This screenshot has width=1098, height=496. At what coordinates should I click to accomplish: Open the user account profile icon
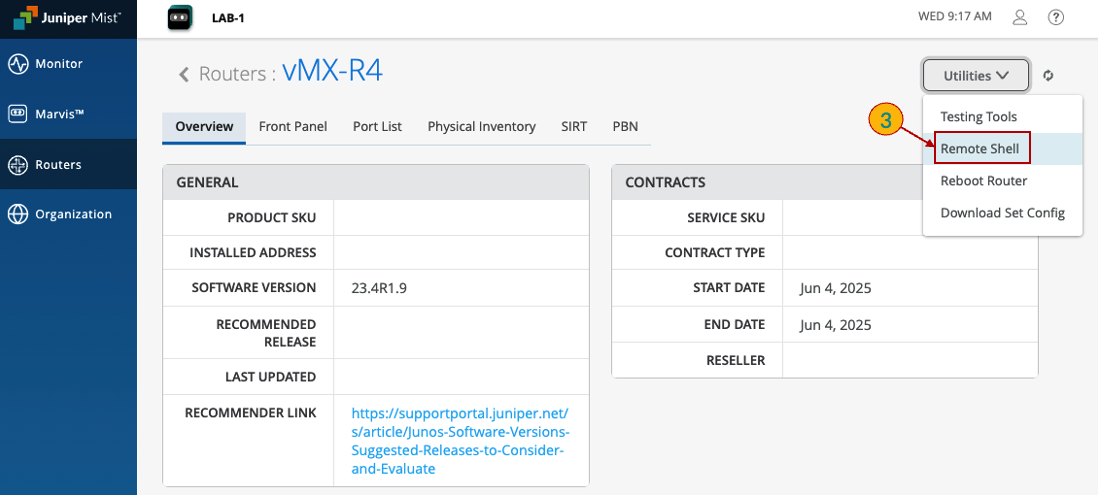tap(1020, 17)
